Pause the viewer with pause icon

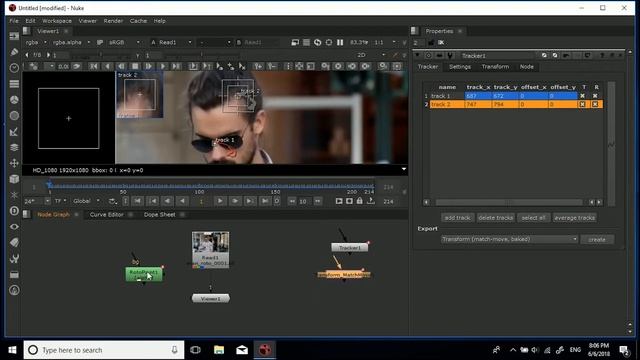pyautogui.click(x=340, y=42)
